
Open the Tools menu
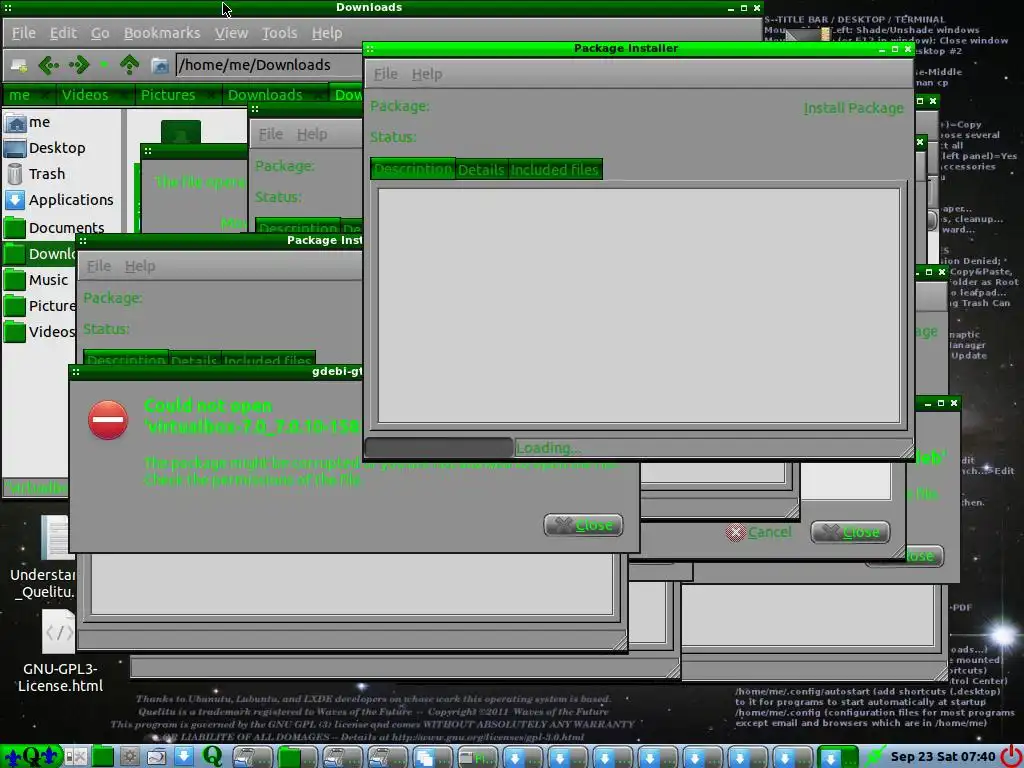[x=280, y=33]
